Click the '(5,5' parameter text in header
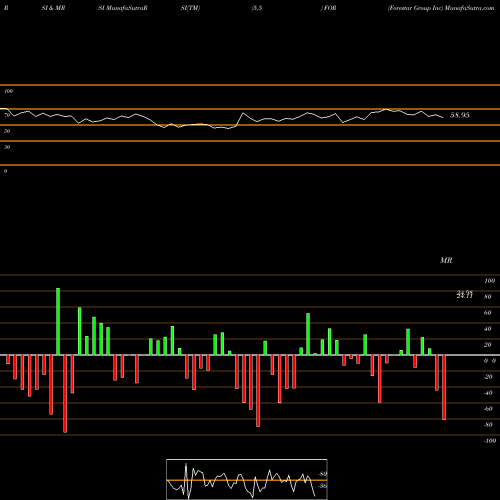The width and height of the screenshot is (500, 500). click(x=257, y=8)
